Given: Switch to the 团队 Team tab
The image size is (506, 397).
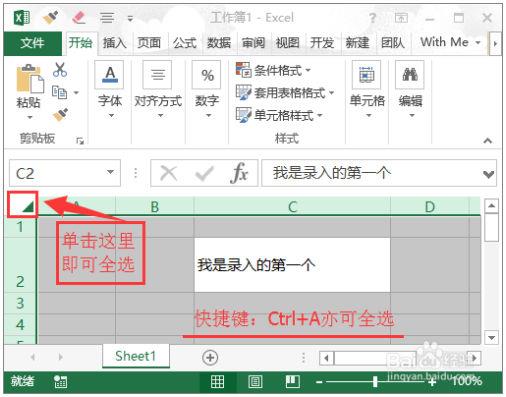Looking at the screenshot, I should (x=393, y=43).
